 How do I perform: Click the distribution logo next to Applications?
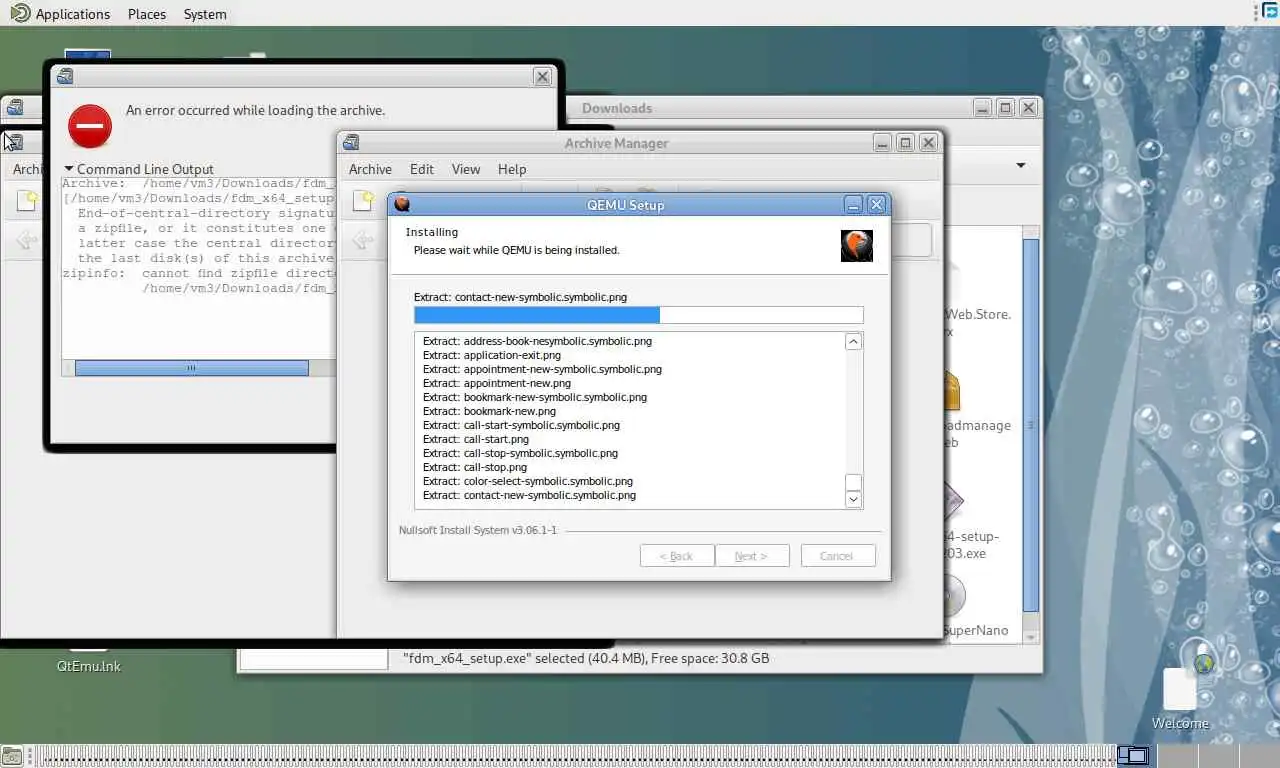point(19,13)
